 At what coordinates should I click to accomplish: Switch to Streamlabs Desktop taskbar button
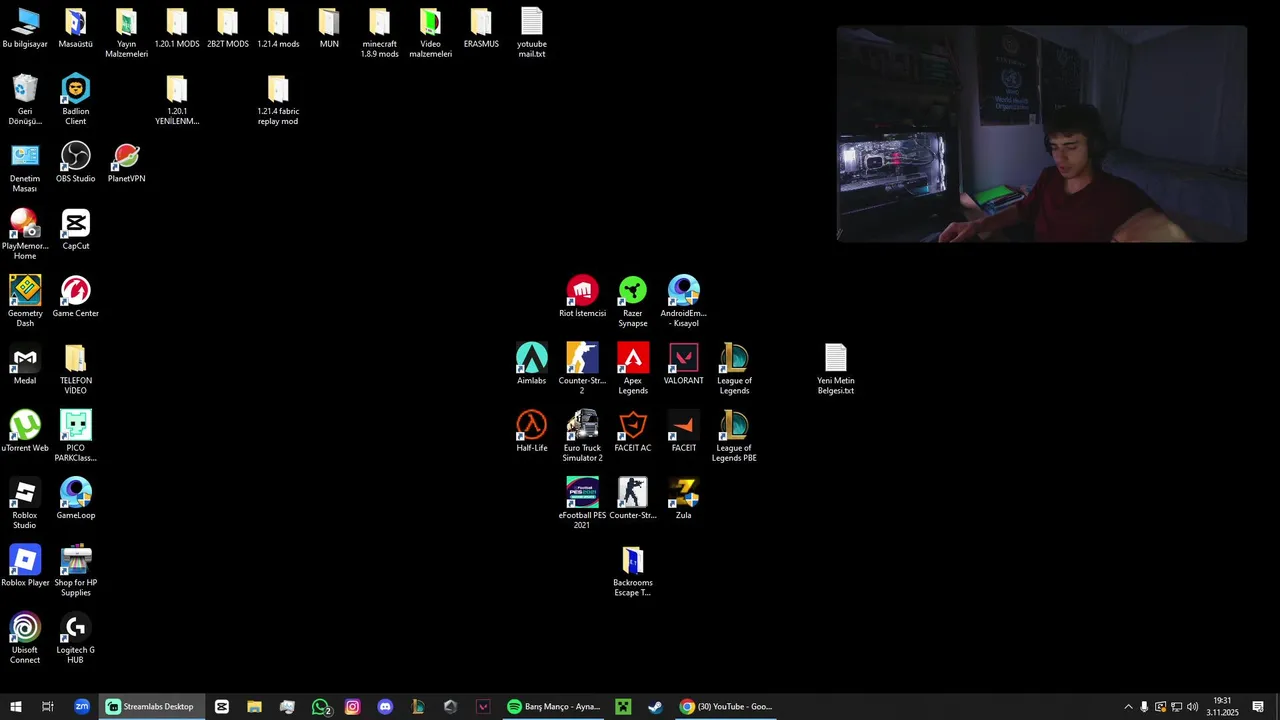(x=151, y=707)
